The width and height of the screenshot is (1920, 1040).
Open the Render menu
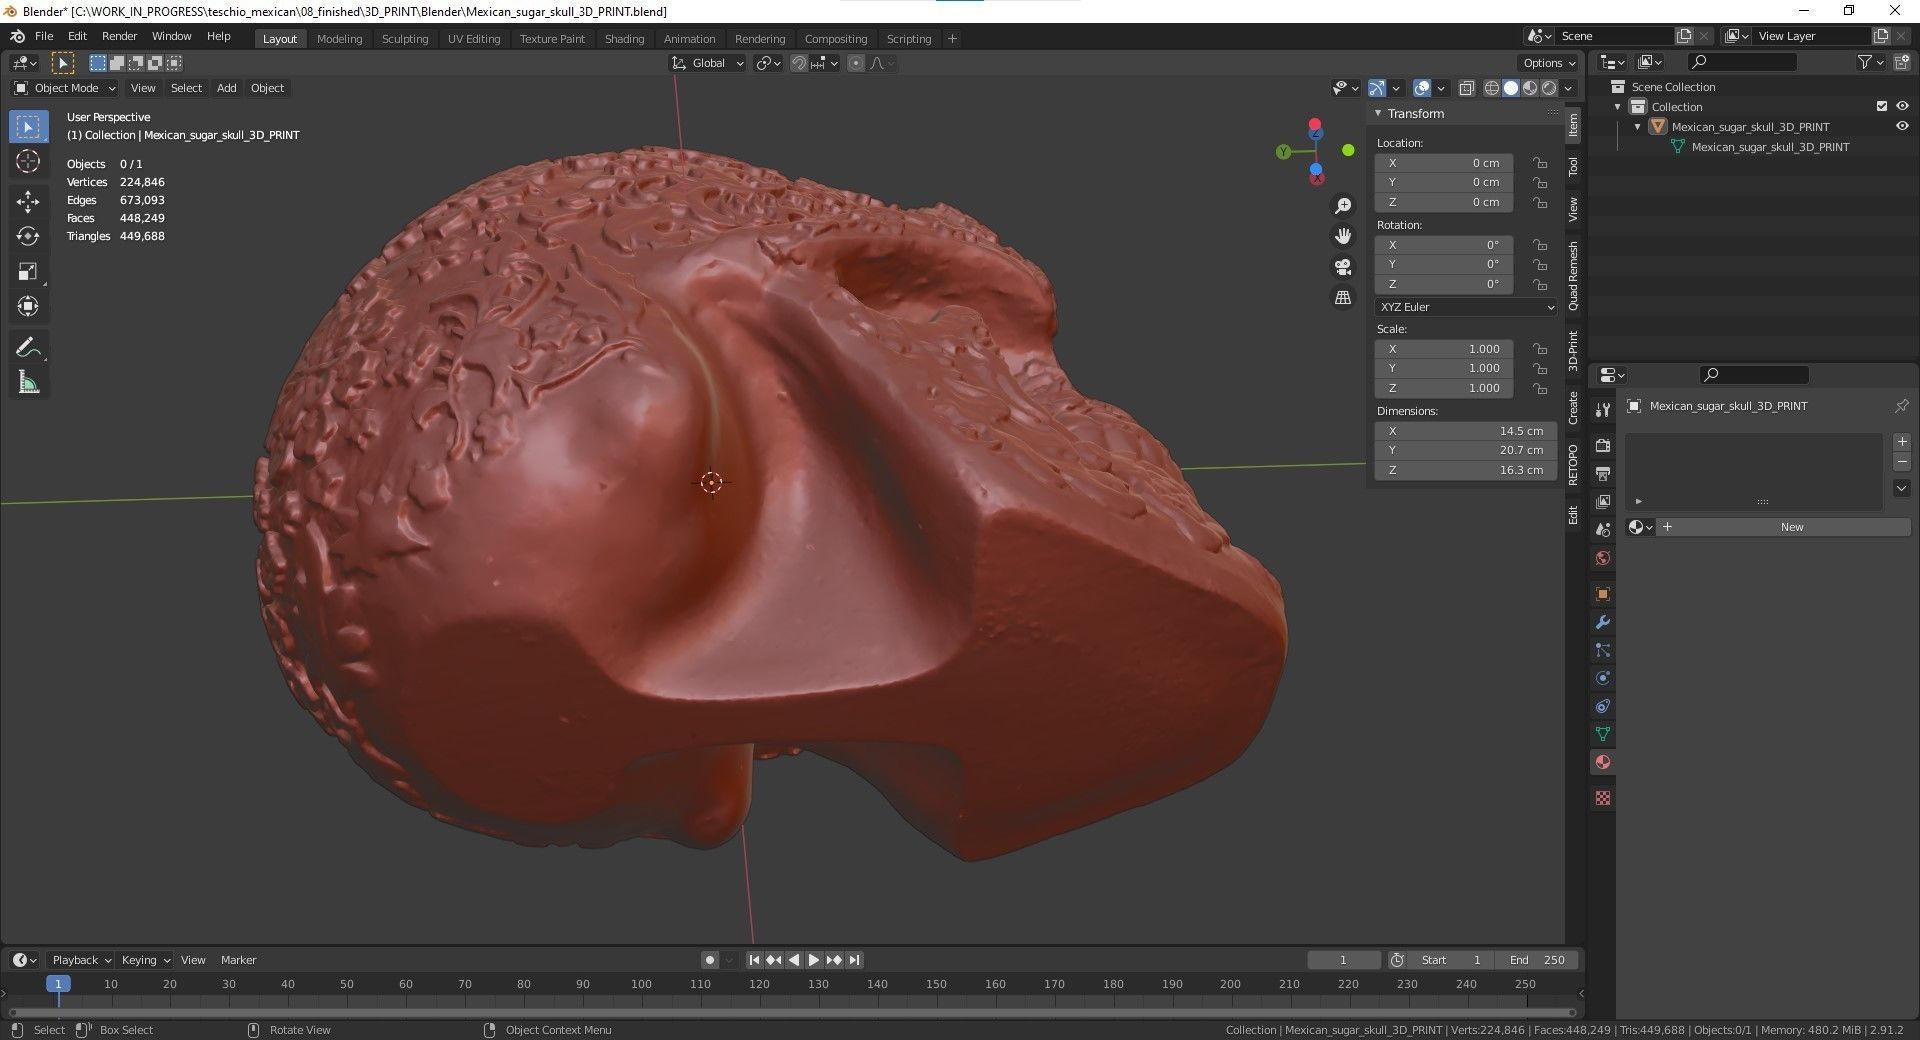[x=119, y=36]
